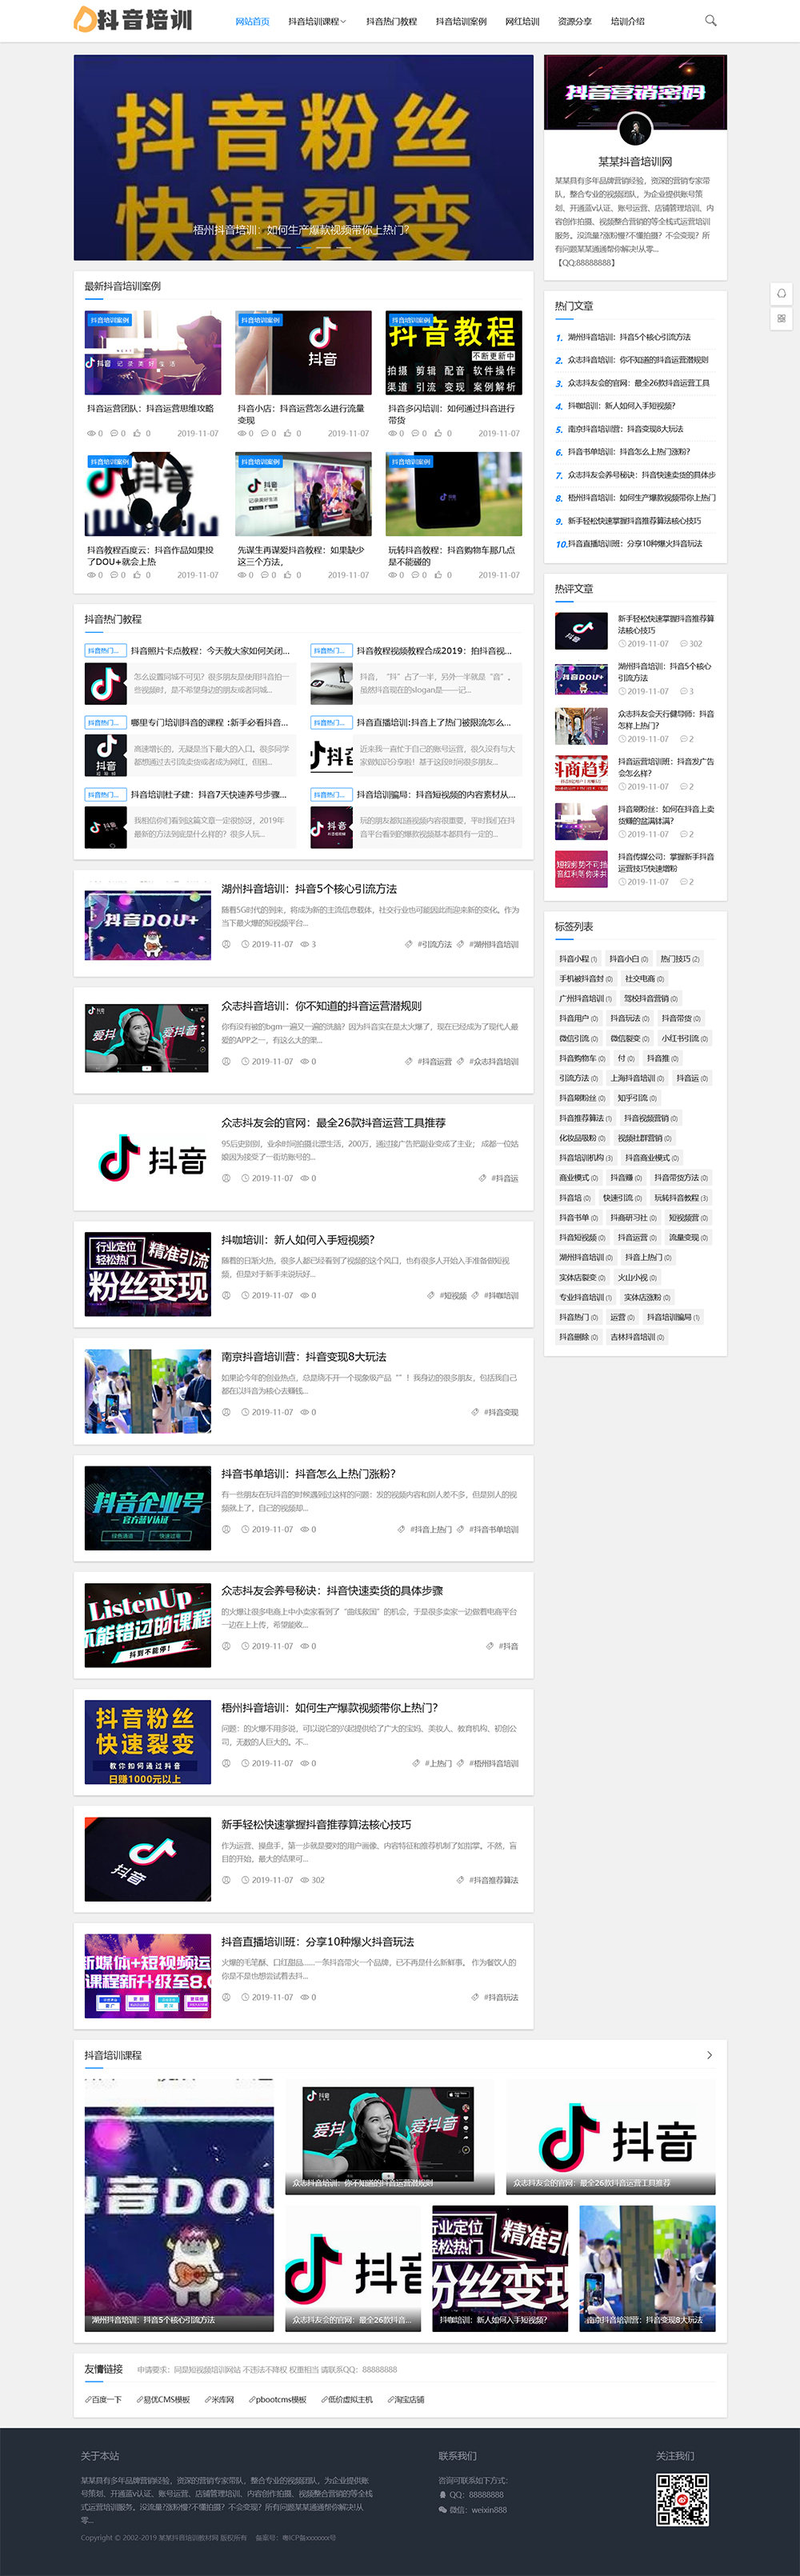Image resolution: width=800 pixels, height=2576 pixels.
Task: Open the floating QQ contact icon
Action: [x=782, y=293]
